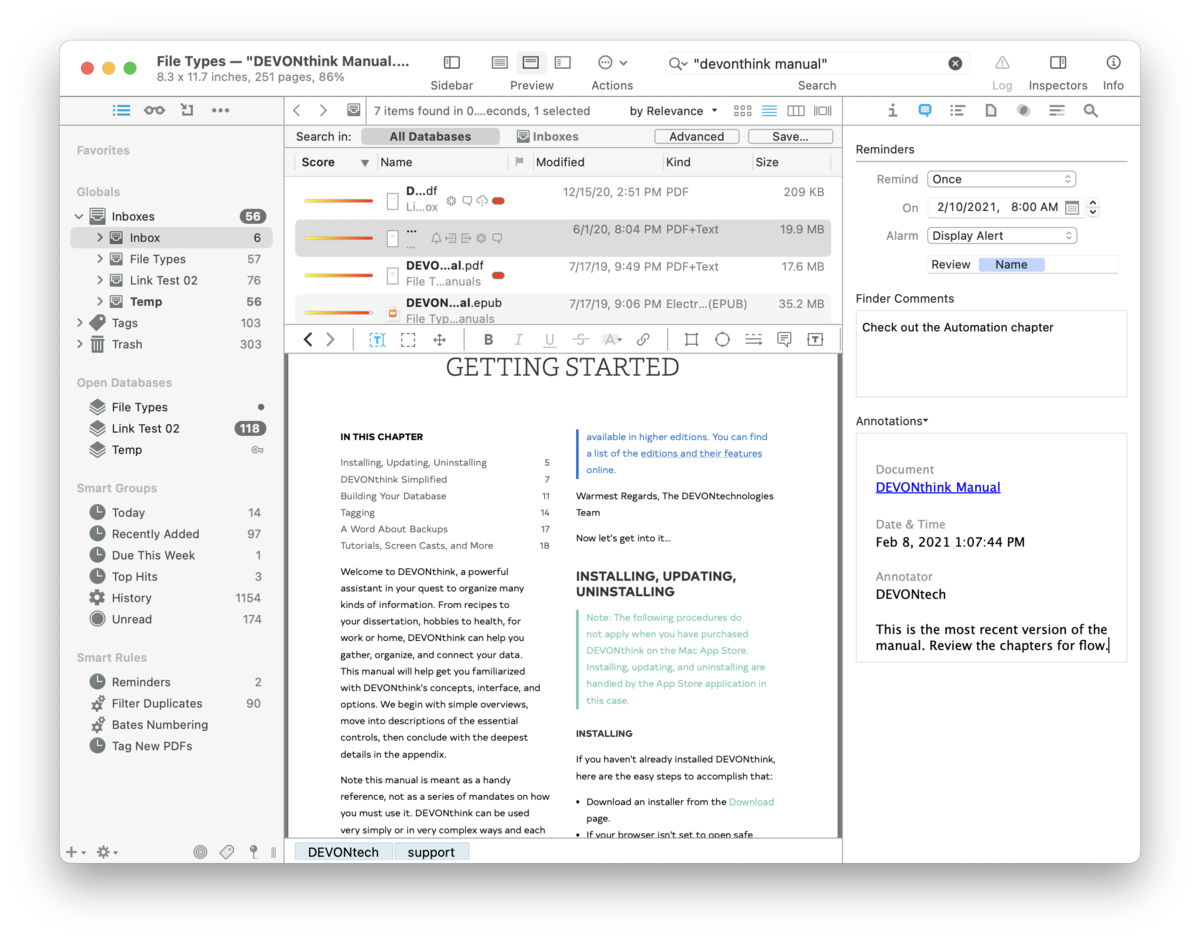This screenshot has height=942, width=1200.
Task: Click the pin icon in bottom bar
Action: coord(254,852)
